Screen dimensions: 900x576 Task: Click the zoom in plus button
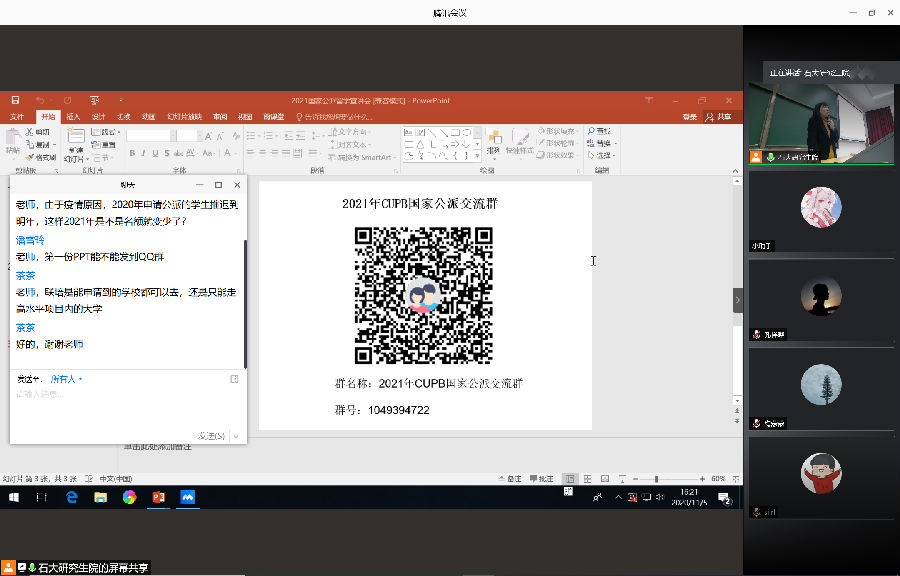tap(702, 478)
